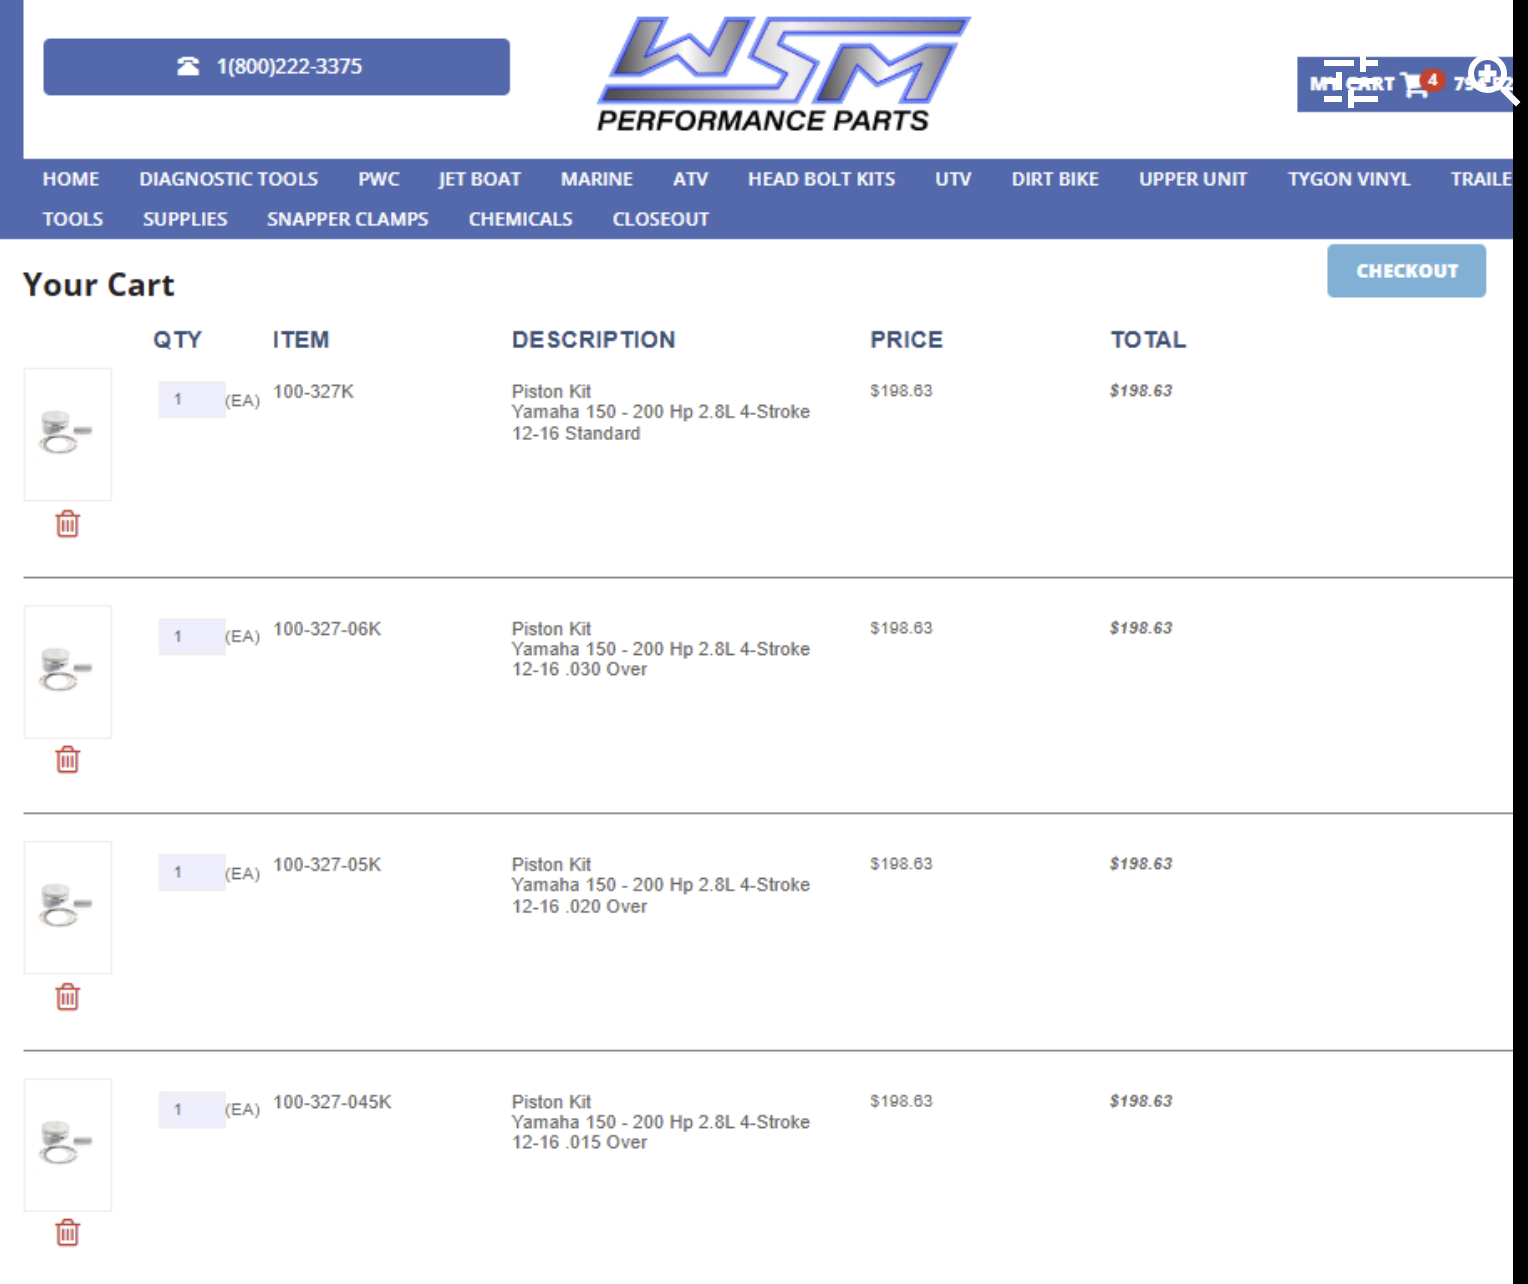Click quantity field for 100-327-06K
The image size is (1528, 1284).
tap(192, 636)
